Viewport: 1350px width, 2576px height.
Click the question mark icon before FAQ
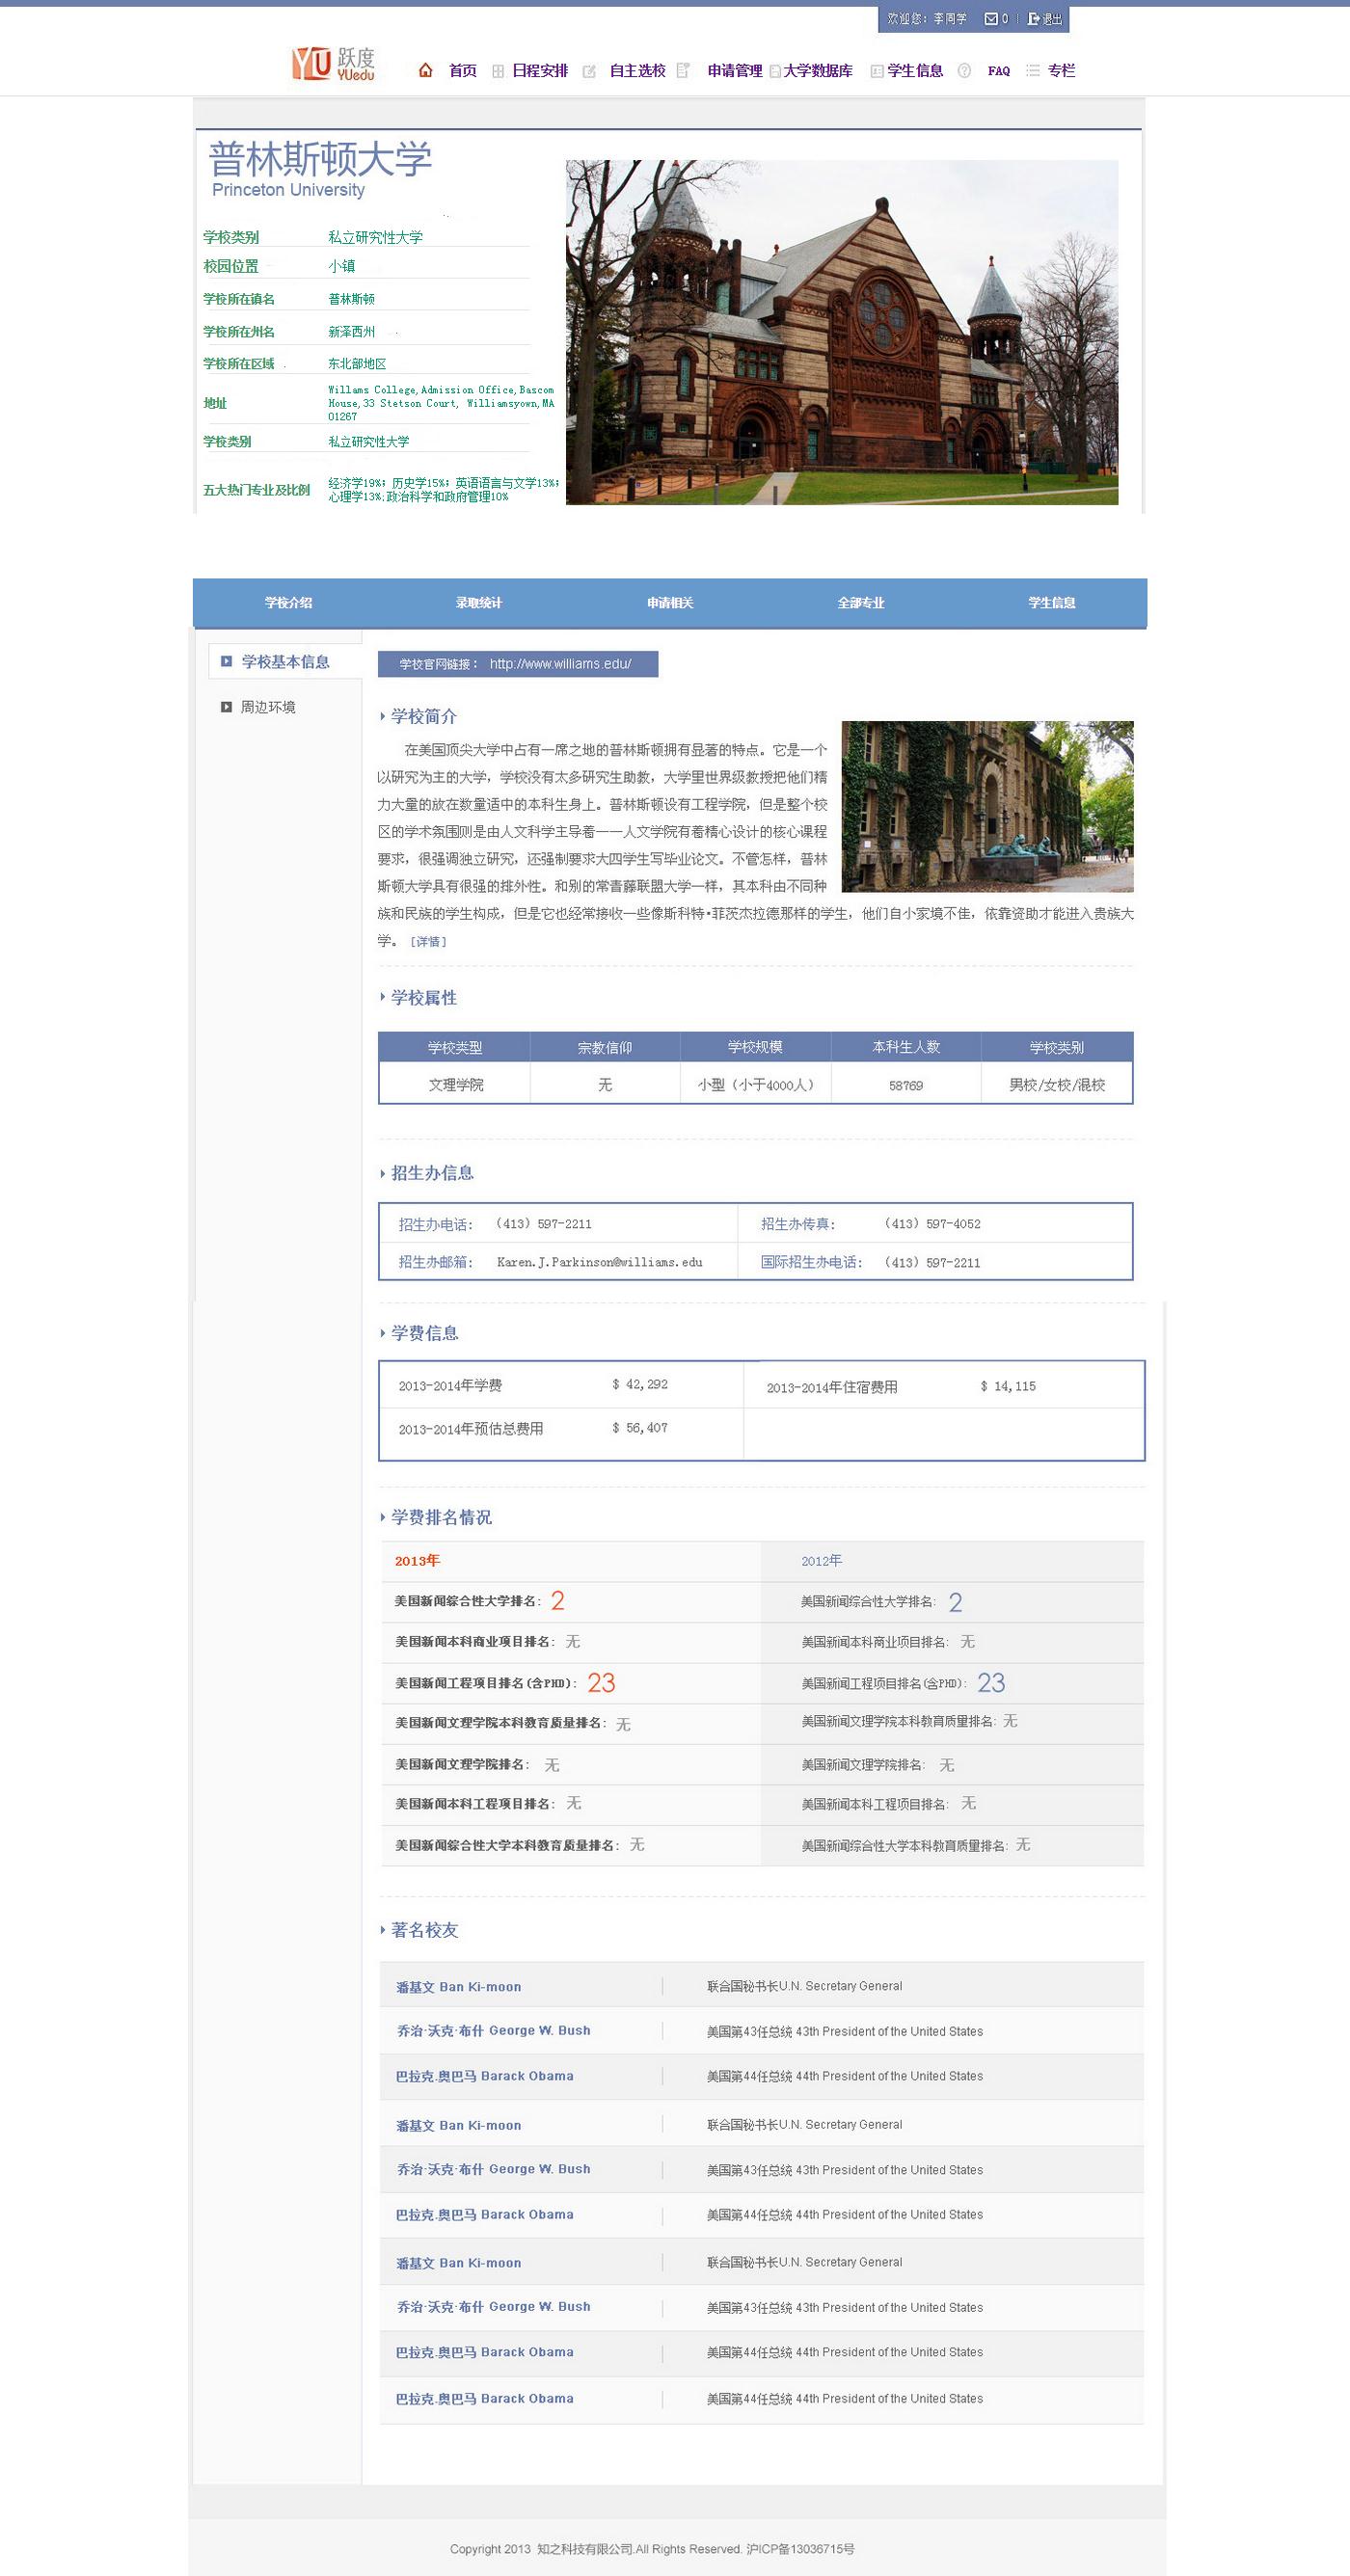point(964,71)
